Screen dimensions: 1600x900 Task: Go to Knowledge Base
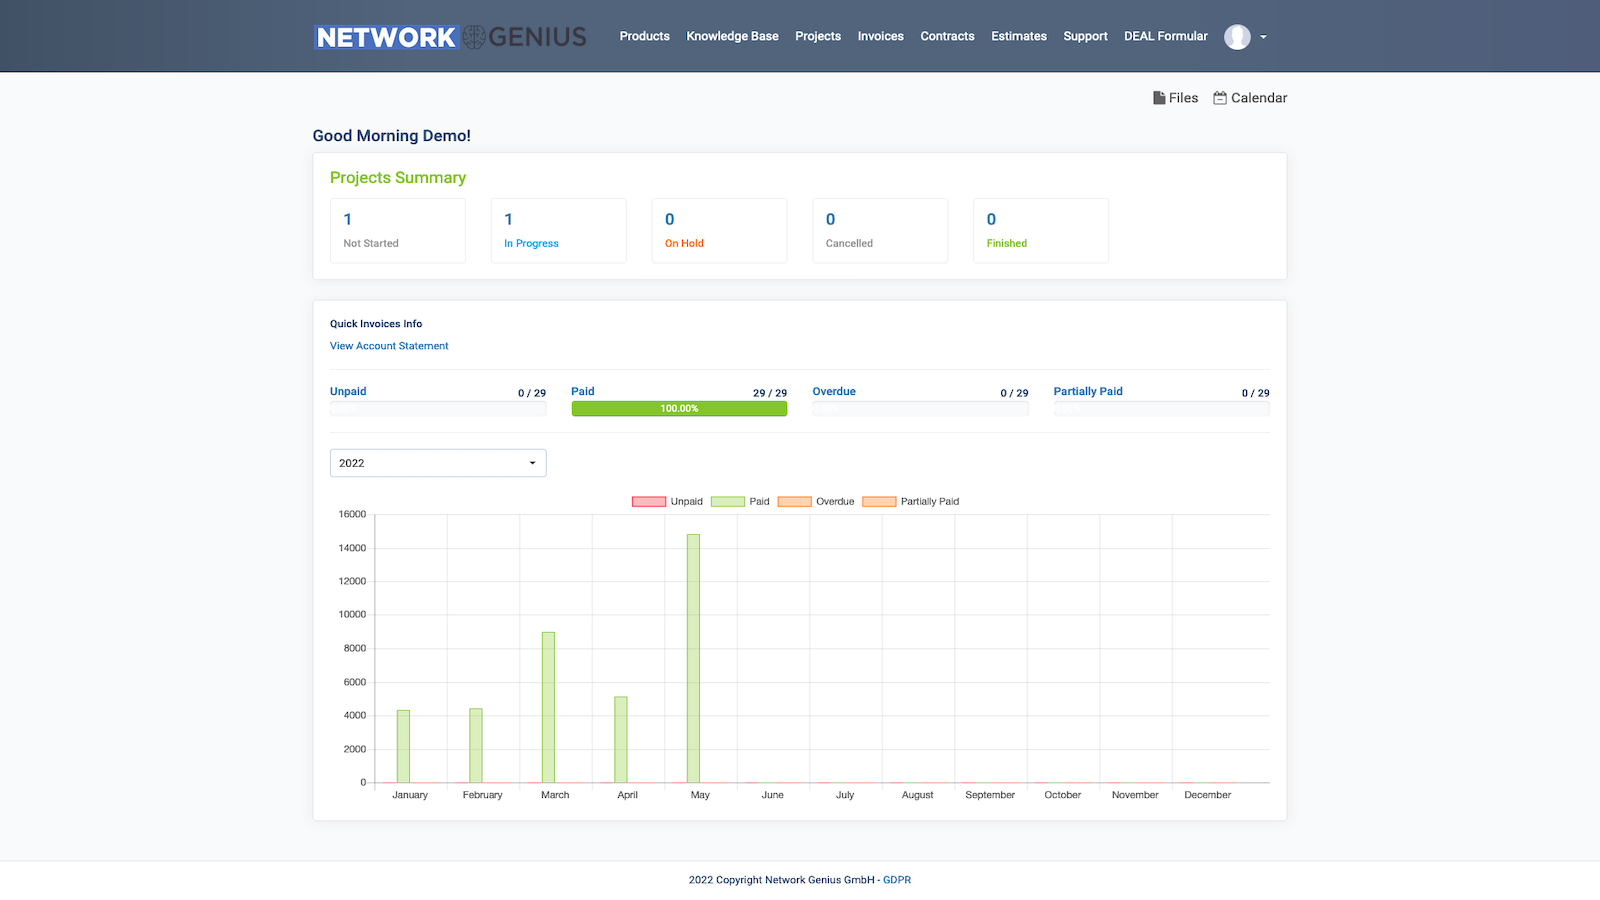click(732, 36)
